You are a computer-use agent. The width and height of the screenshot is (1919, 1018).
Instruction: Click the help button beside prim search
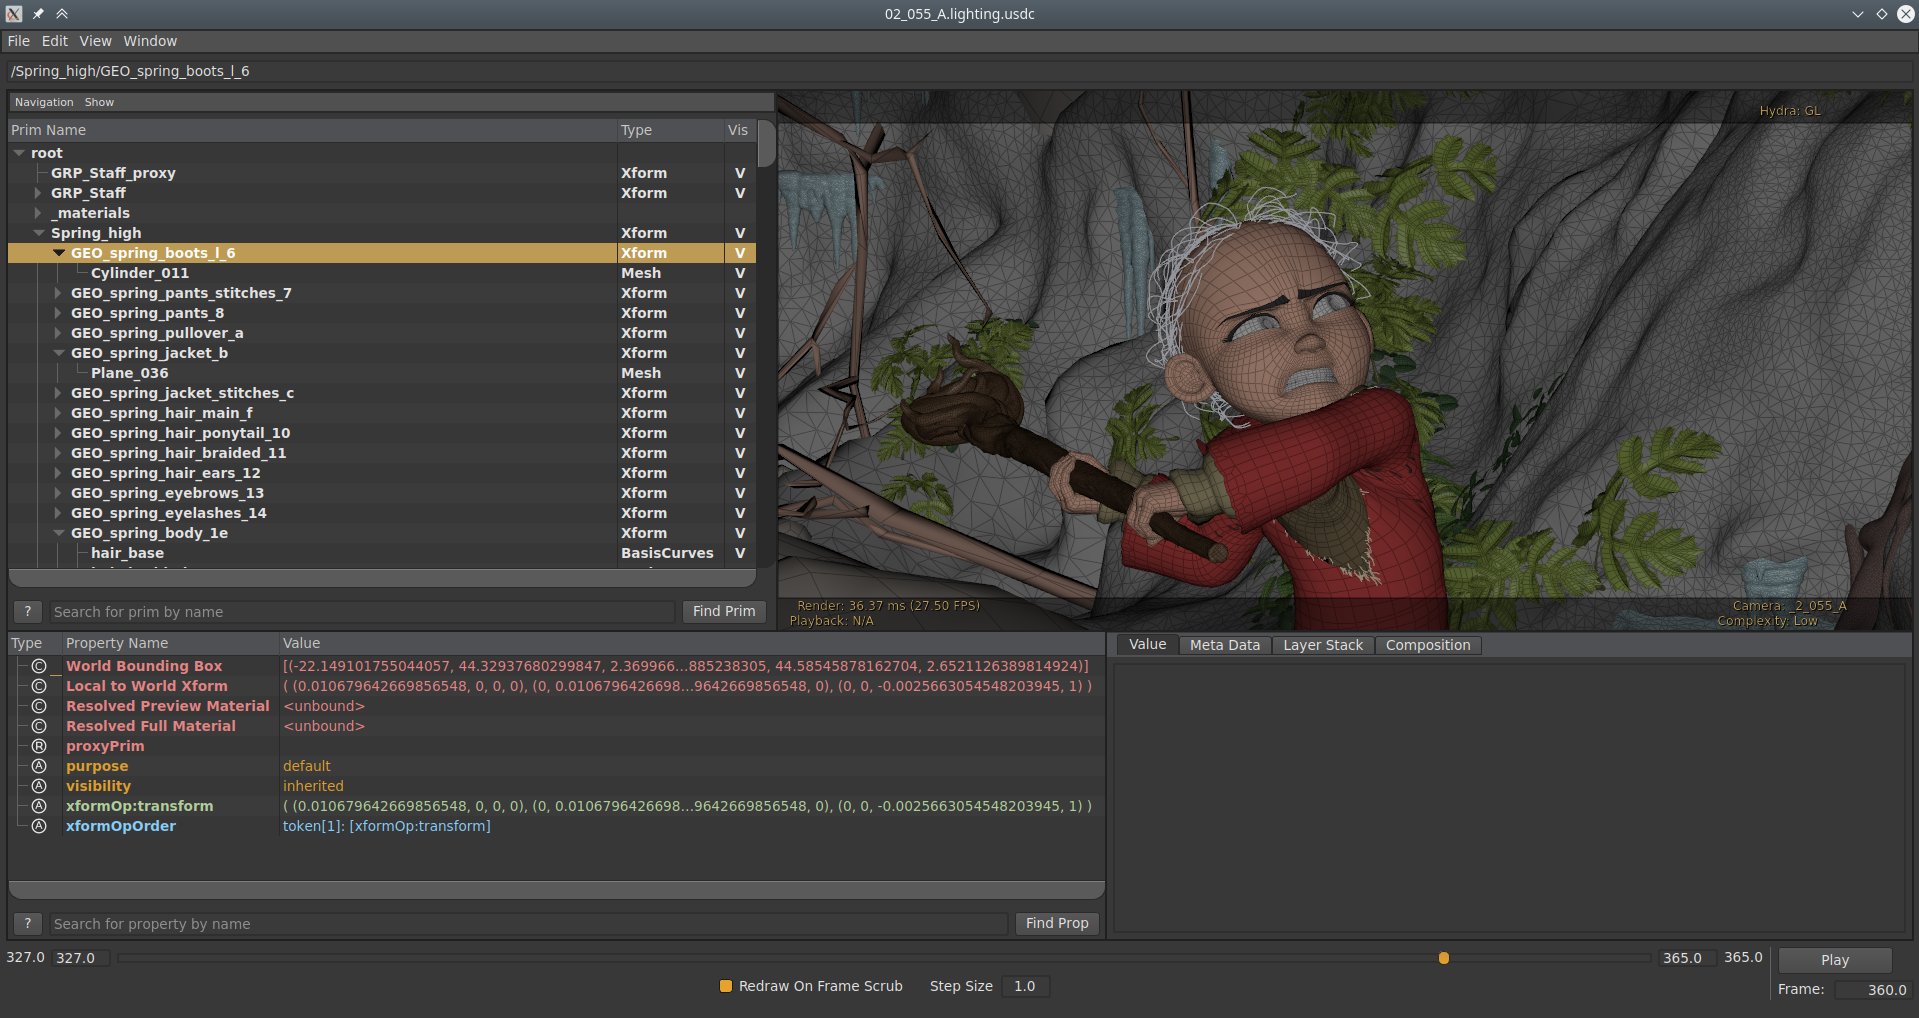28,611
